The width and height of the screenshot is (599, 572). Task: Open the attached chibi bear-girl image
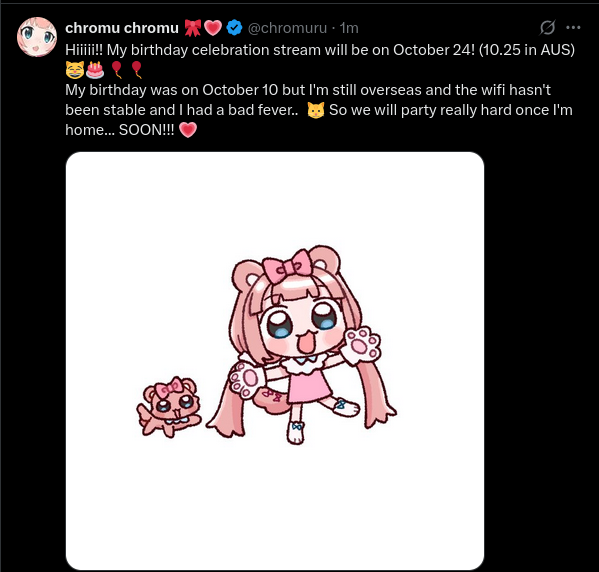click(275, 361)
